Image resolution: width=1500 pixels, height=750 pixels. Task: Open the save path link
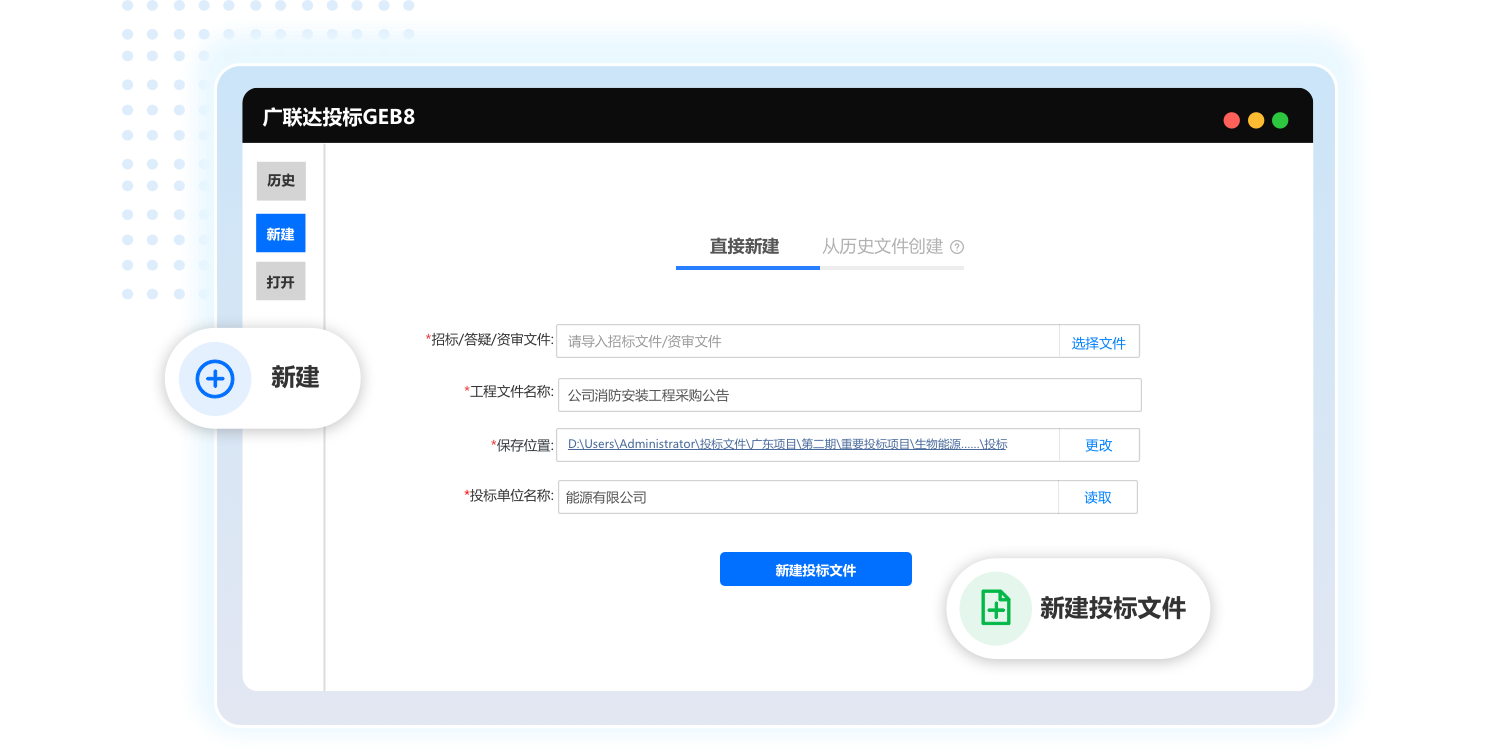coord(787,444)
